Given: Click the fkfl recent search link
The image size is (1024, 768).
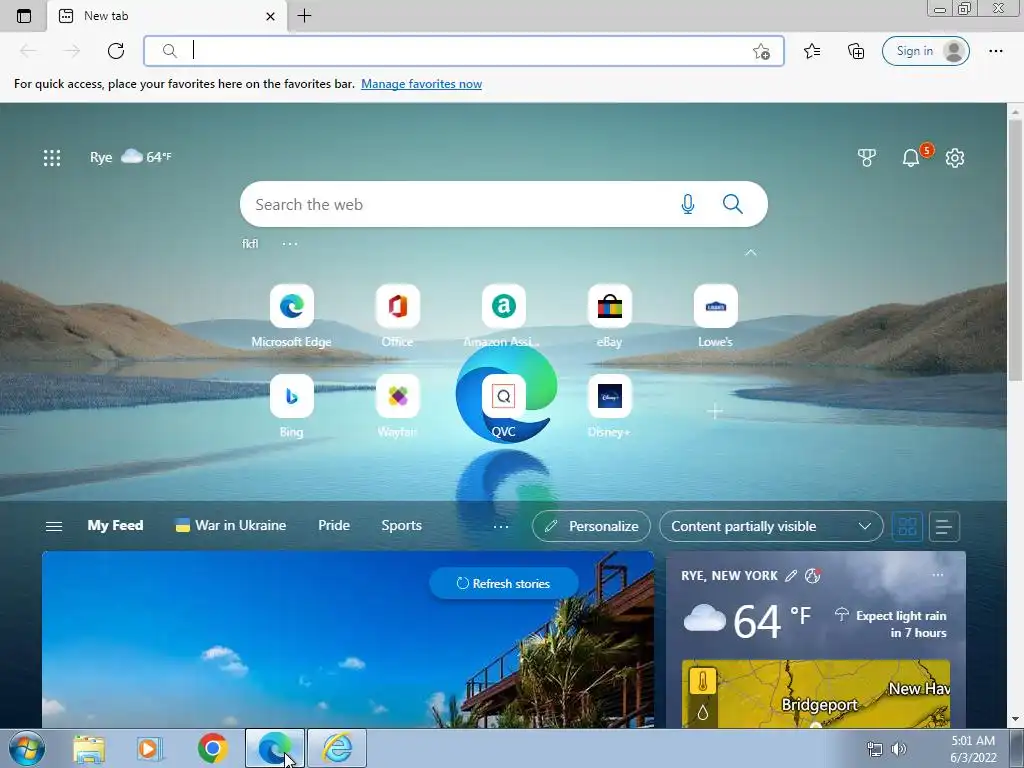Looking at the screenshot, I should point(250,244).
